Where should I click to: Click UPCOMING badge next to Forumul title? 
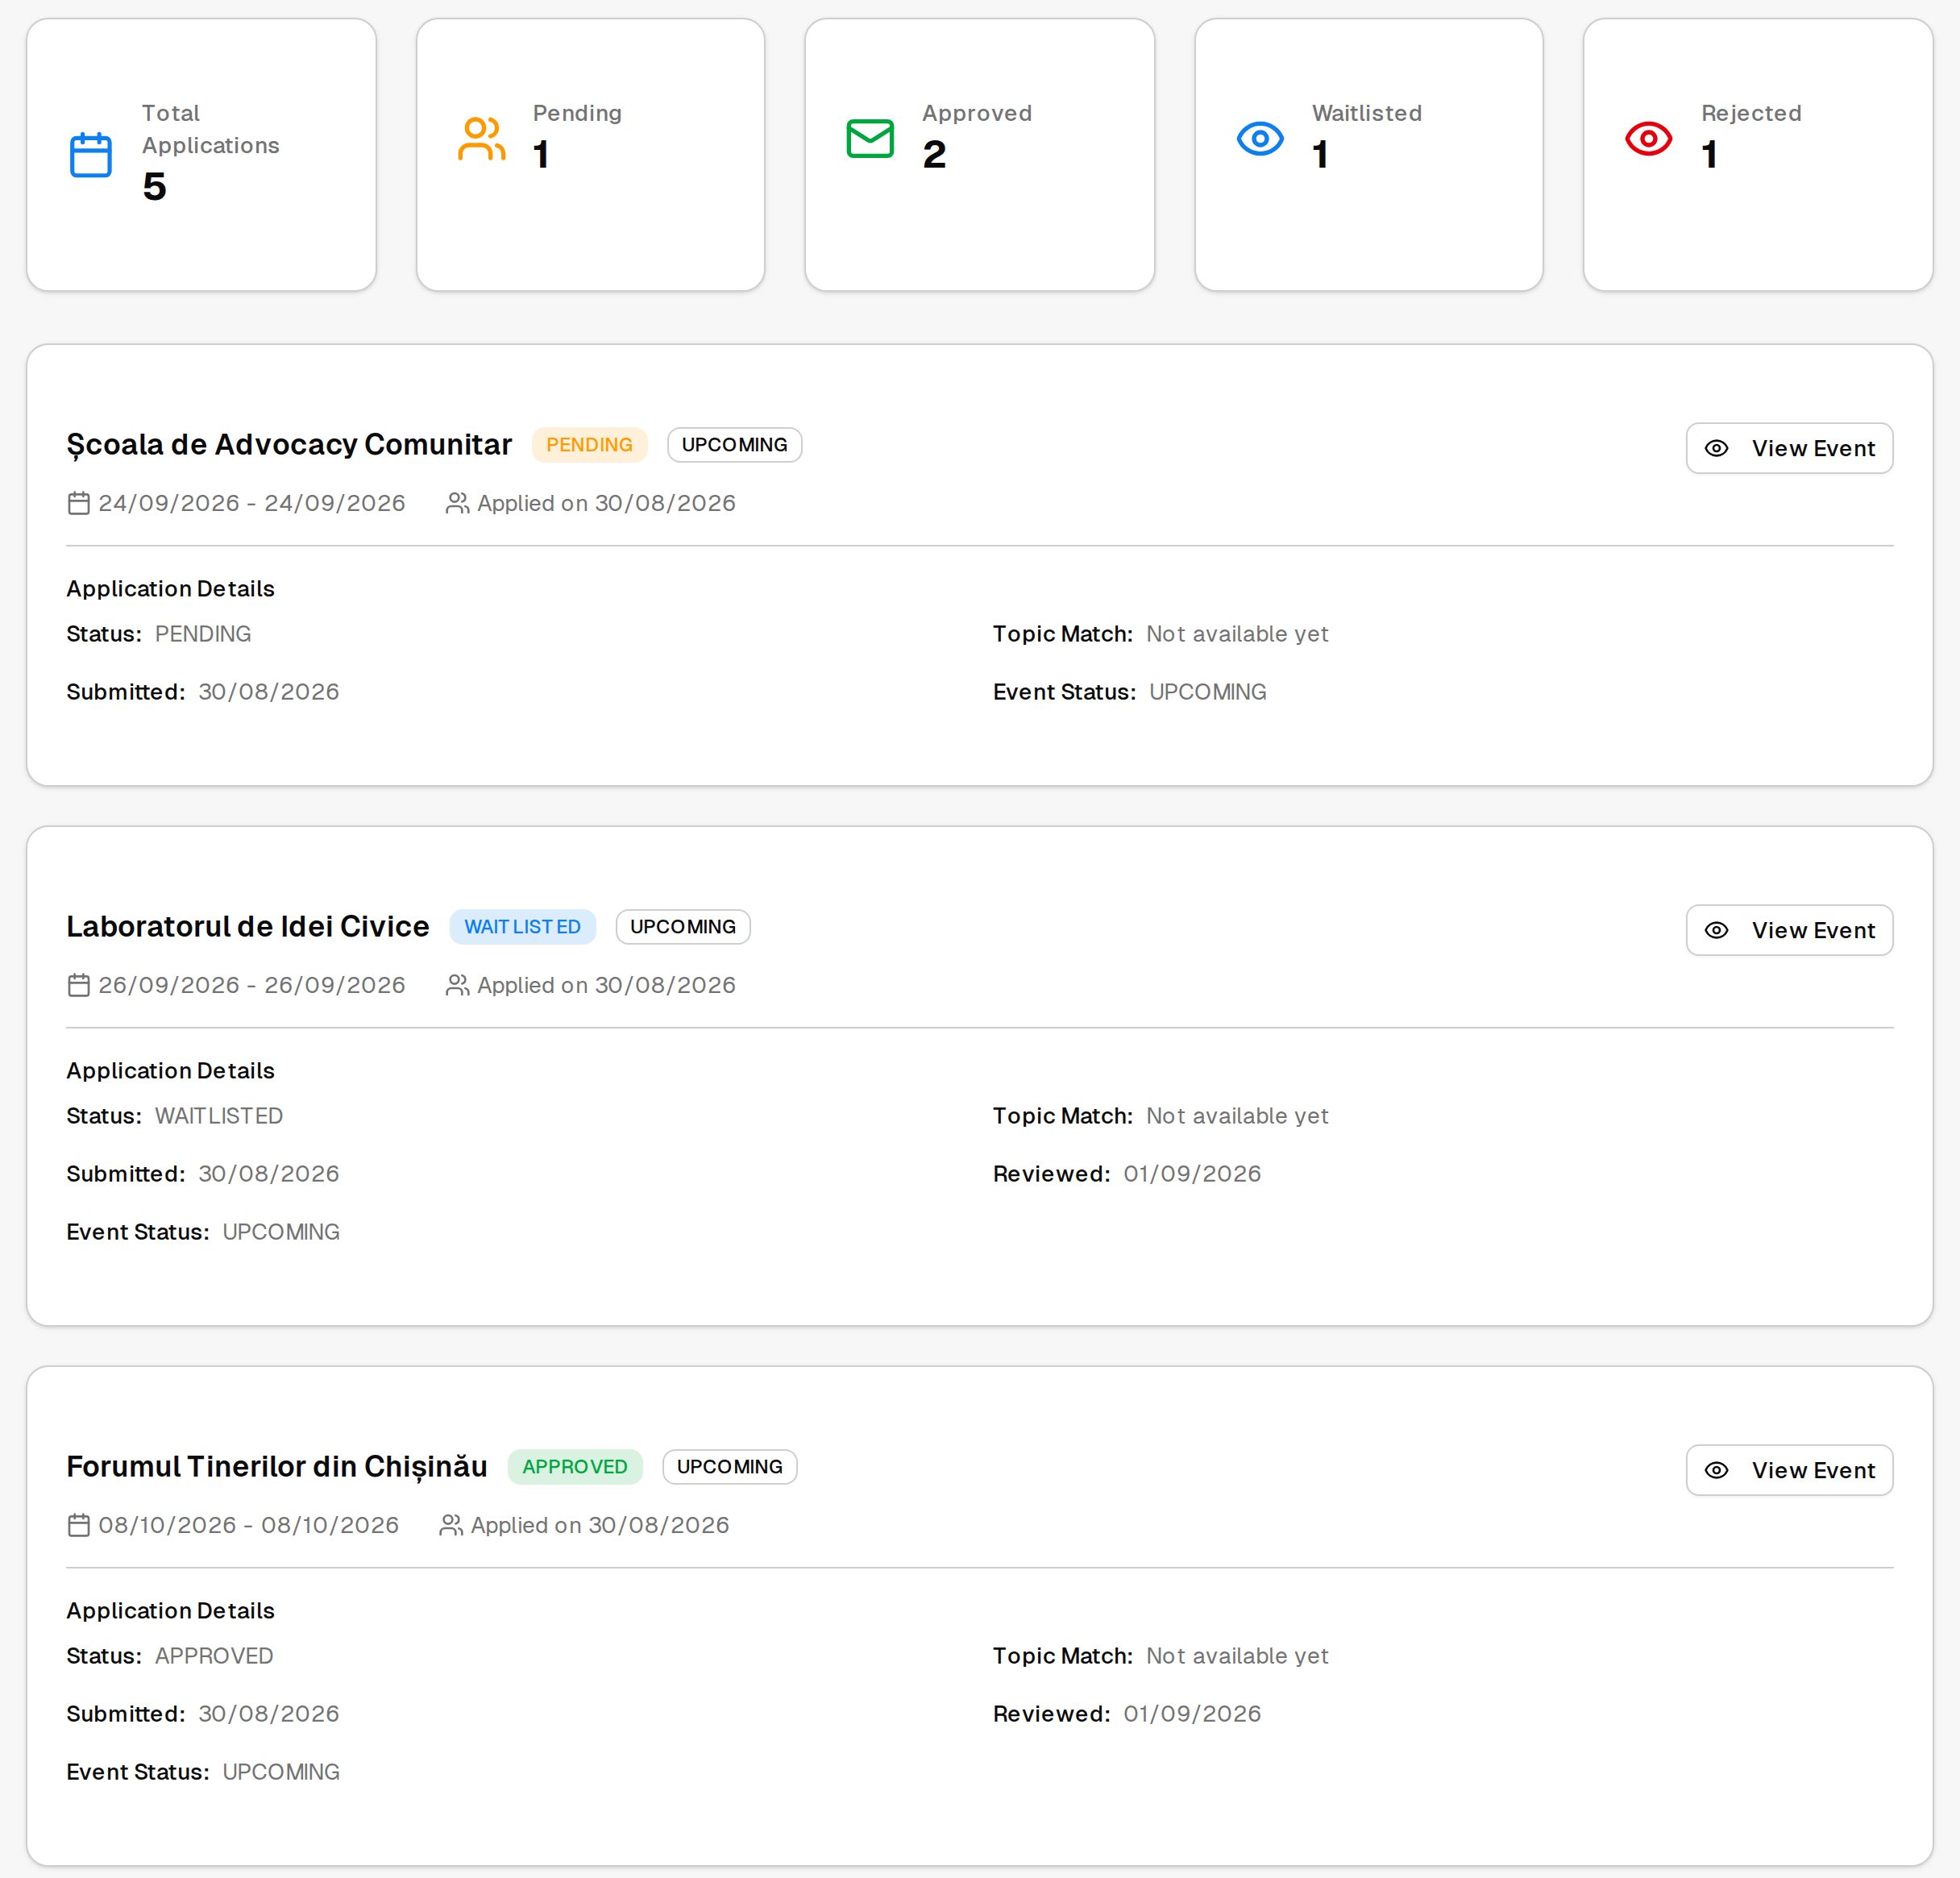730,1467
